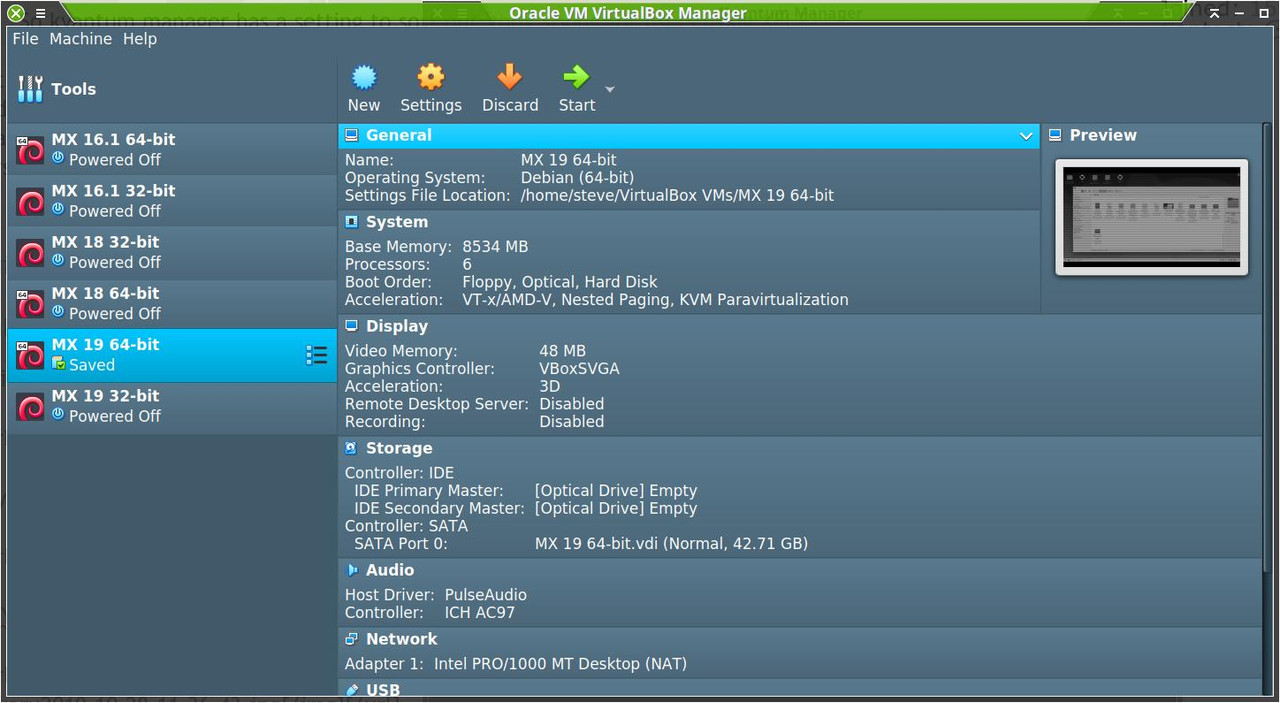Viewport: 1280px width, 703px height.
Task: Click the Display section screen icon
Action: pos(352,326)
